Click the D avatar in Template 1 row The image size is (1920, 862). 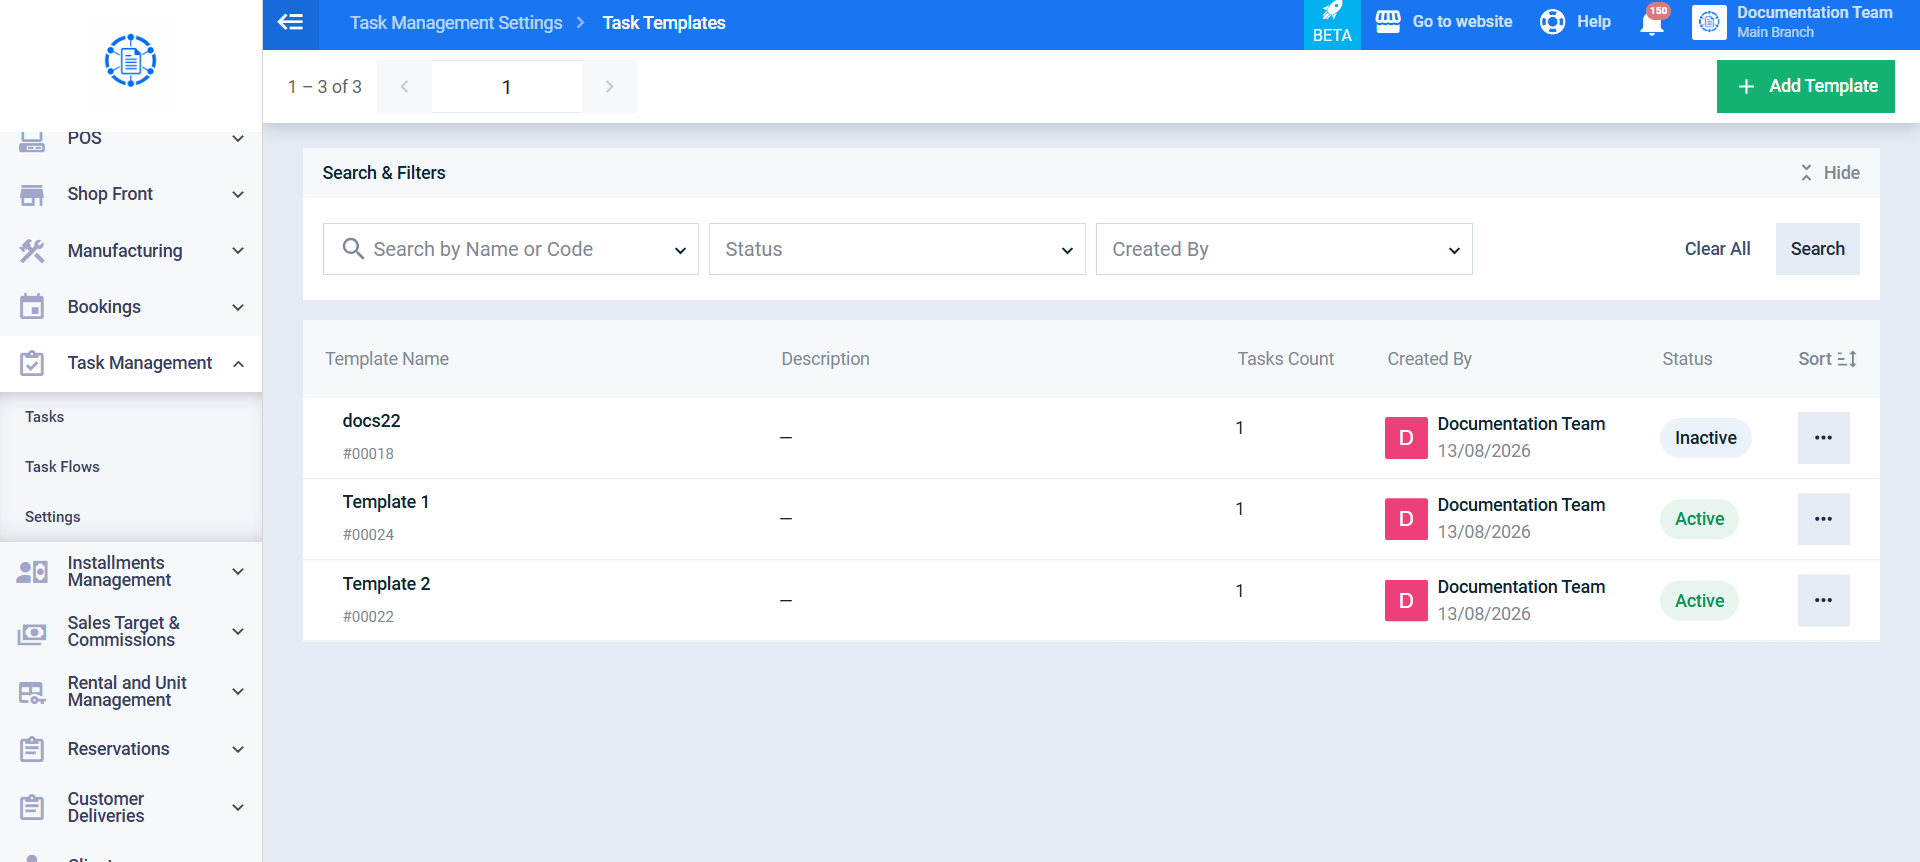[1406, 519]
